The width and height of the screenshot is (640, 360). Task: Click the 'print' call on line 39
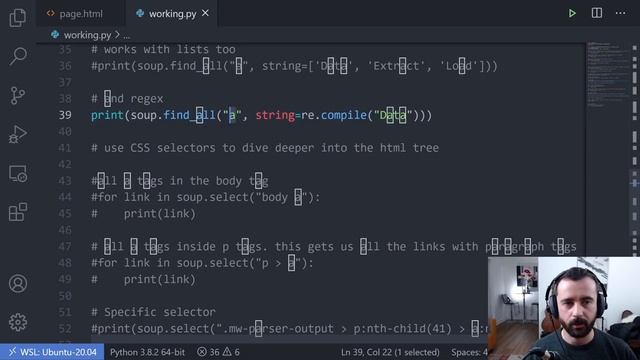pos(107,115)
